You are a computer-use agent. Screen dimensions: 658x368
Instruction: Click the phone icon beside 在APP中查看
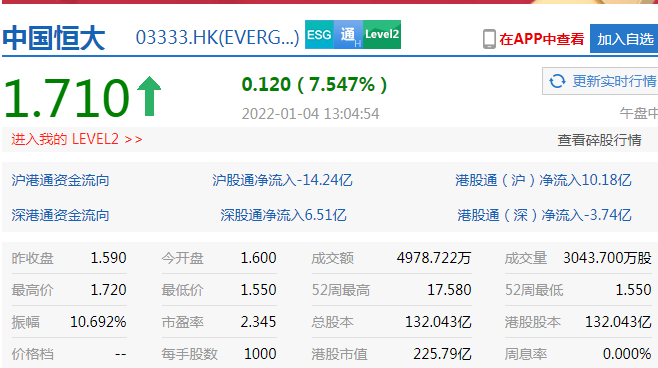489,39
